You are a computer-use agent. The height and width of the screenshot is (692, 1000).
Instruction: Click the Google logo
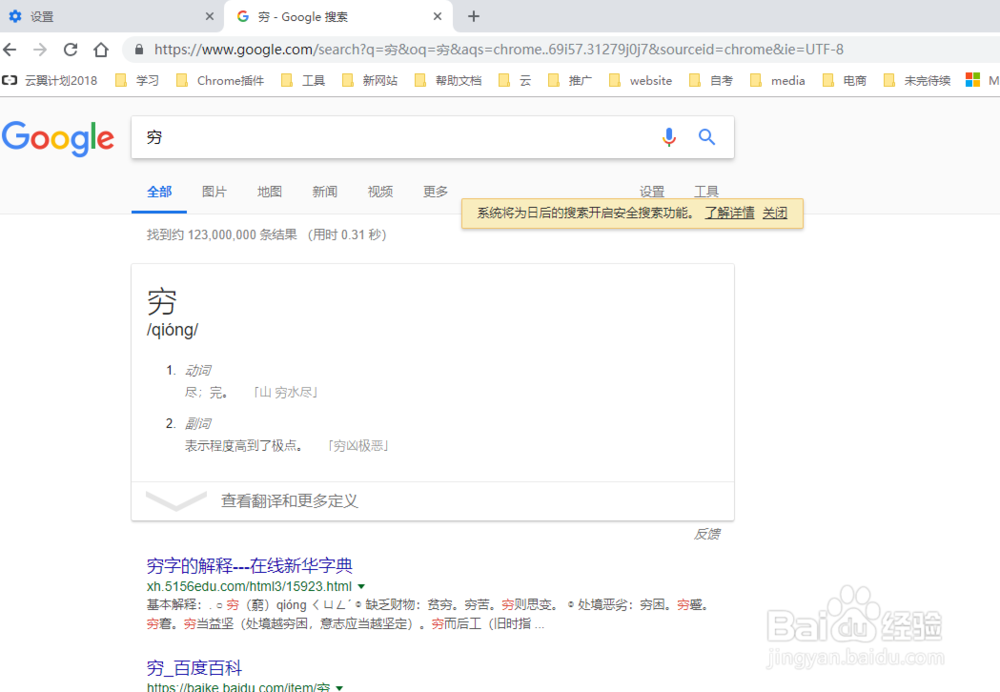coord(58,139)
